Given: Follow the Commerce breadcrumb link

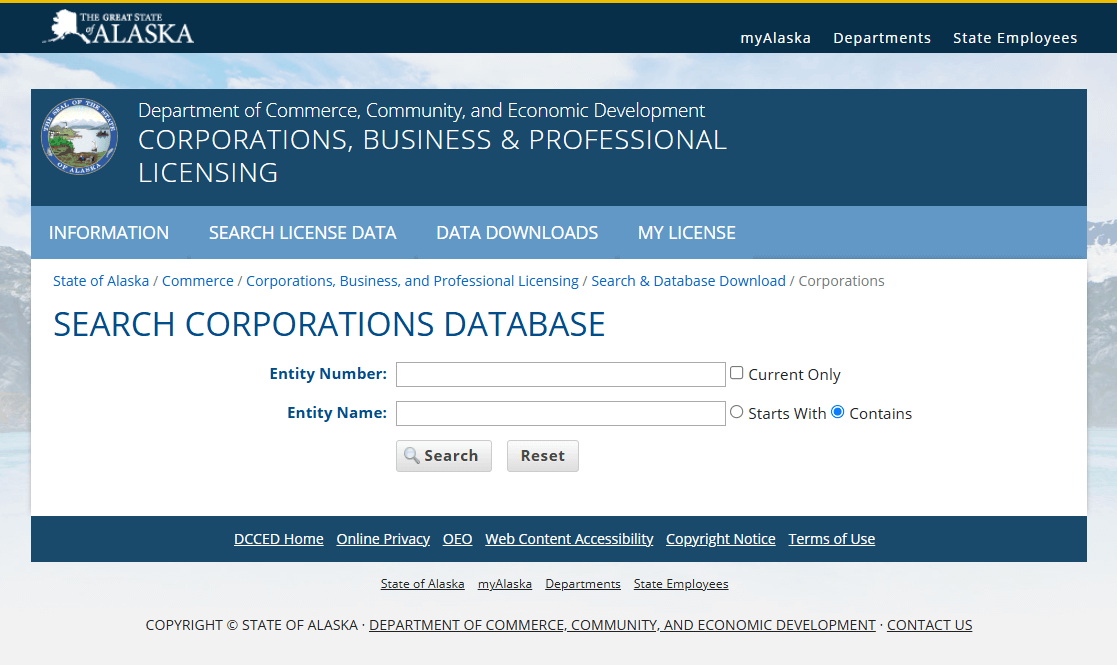Looking at the screenshot, I should point(198,281).
